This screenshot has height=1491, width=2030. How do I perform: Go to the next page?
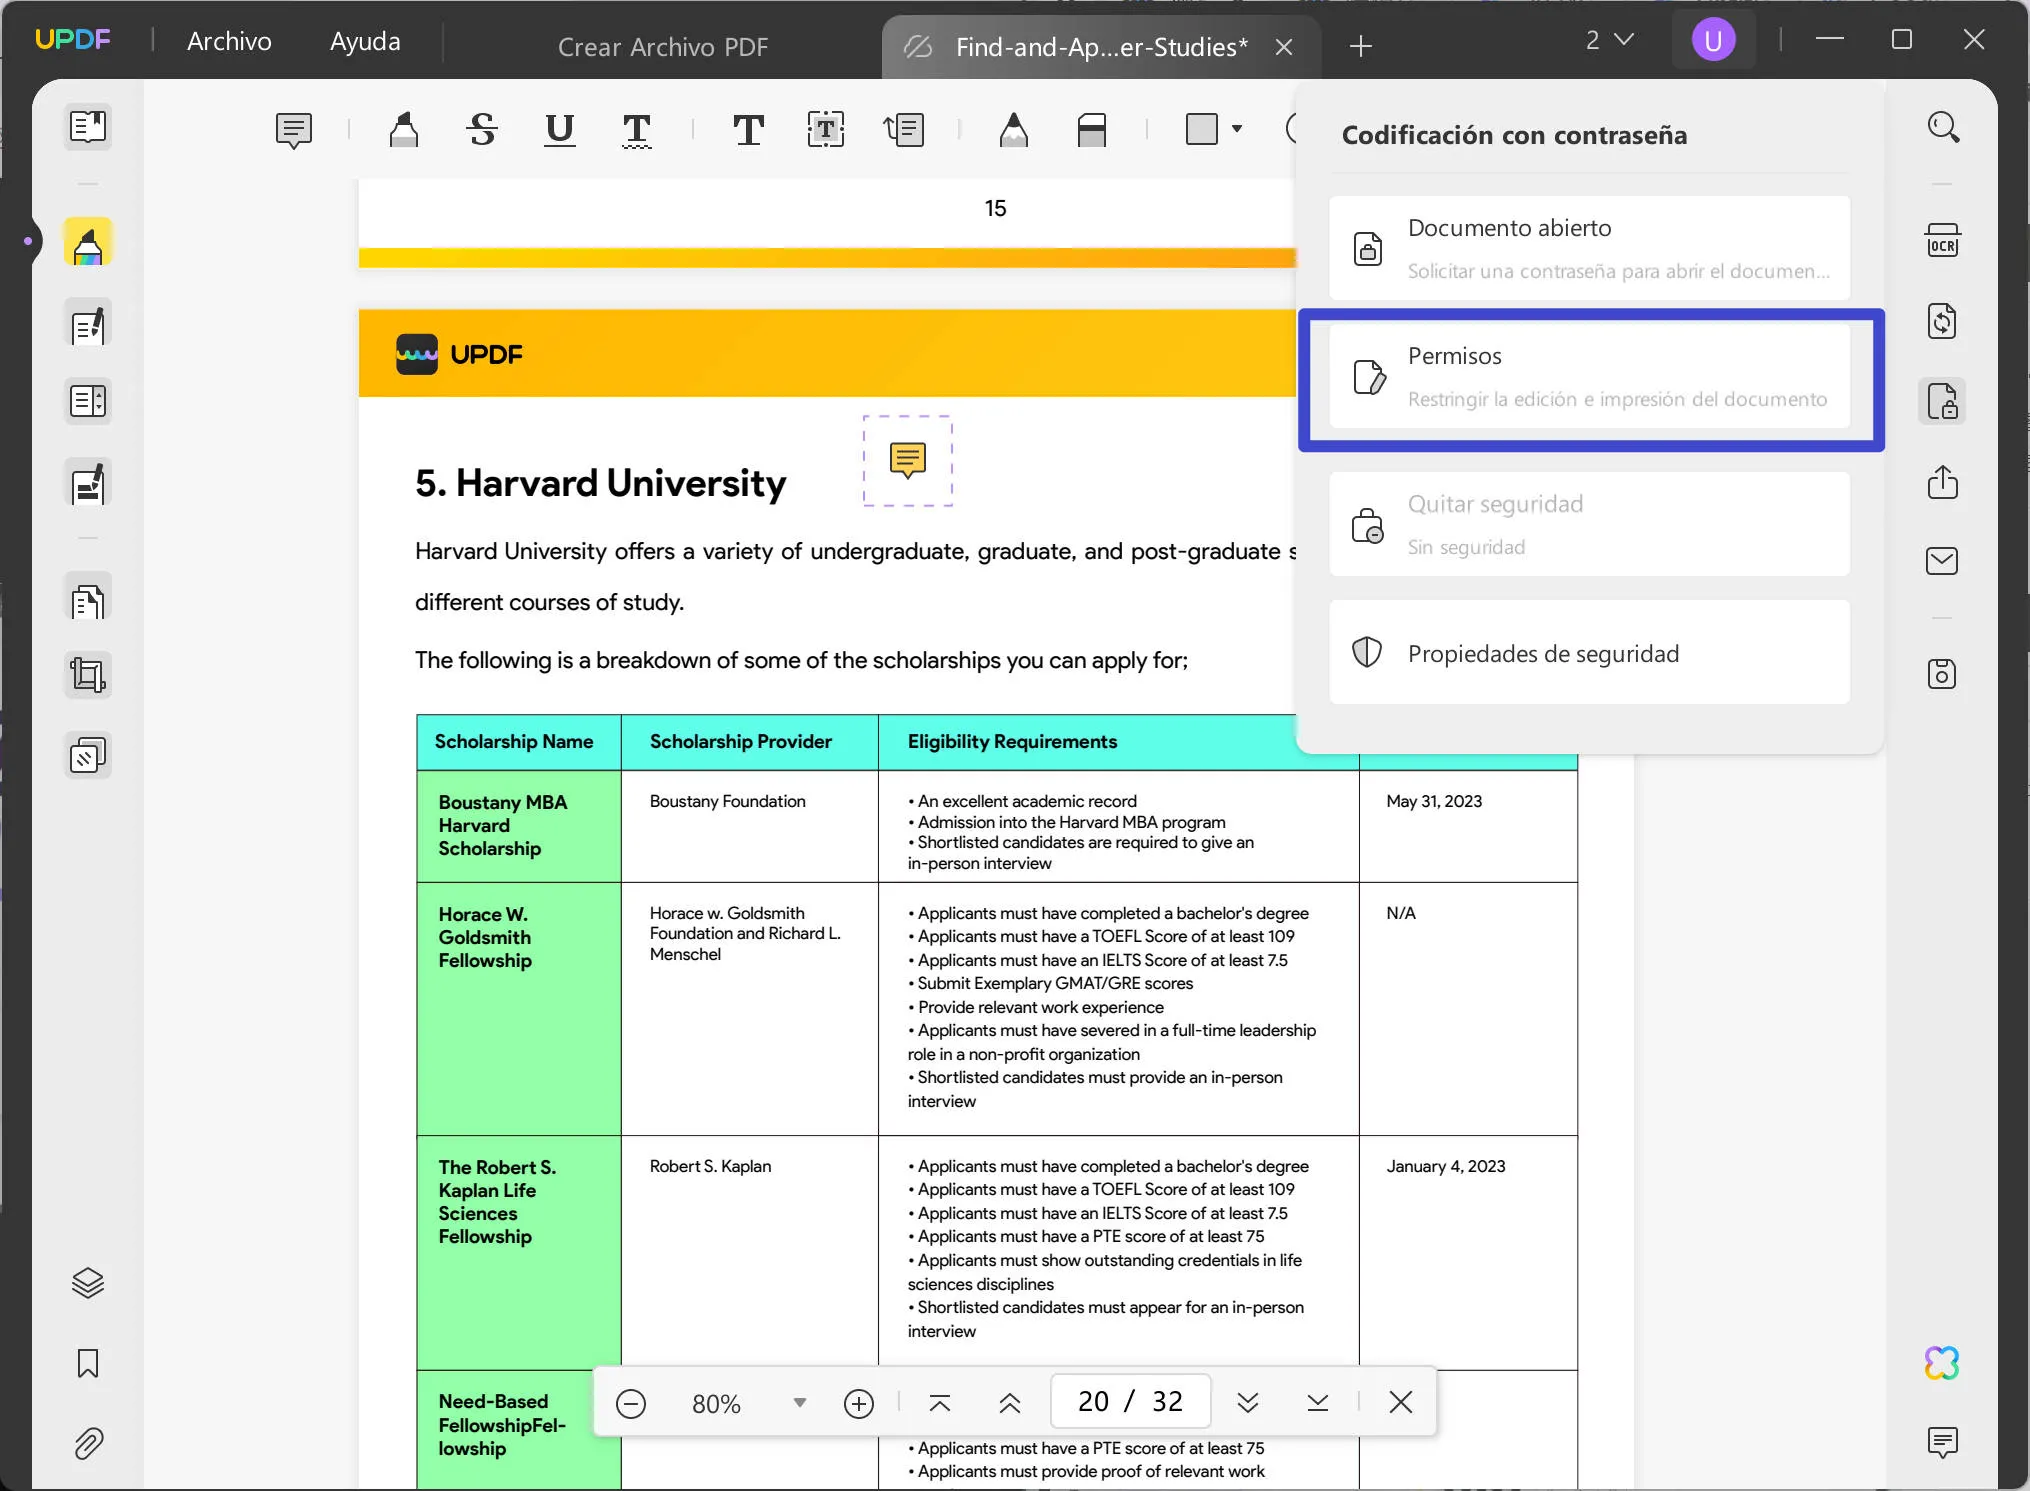click(1247, 1402)
